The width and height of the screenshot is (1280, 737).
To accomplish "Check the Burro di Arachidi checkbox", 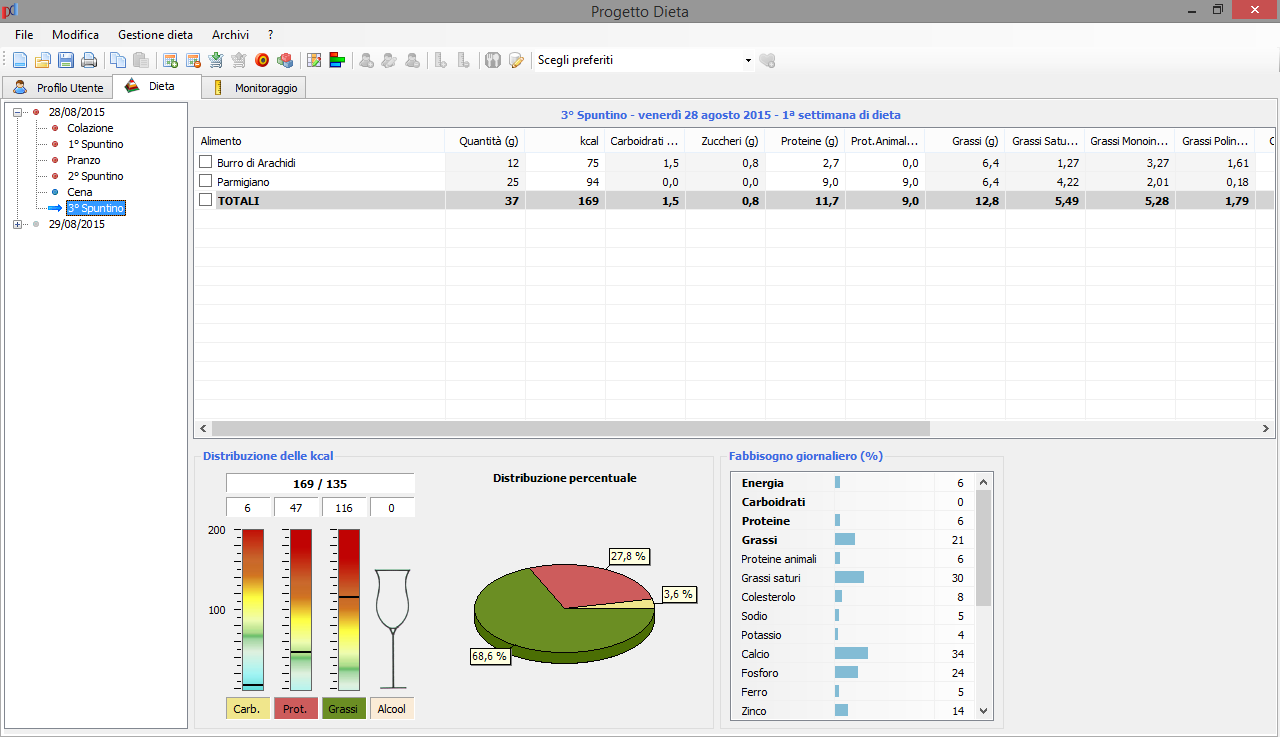I will (206, 162).
